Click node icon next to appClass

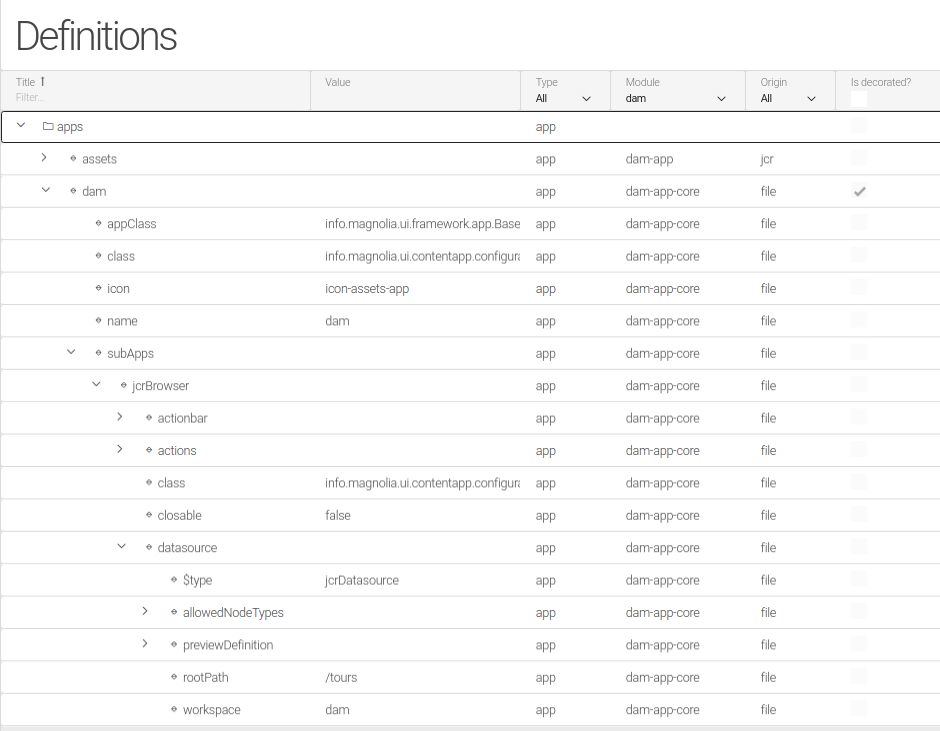98,224
